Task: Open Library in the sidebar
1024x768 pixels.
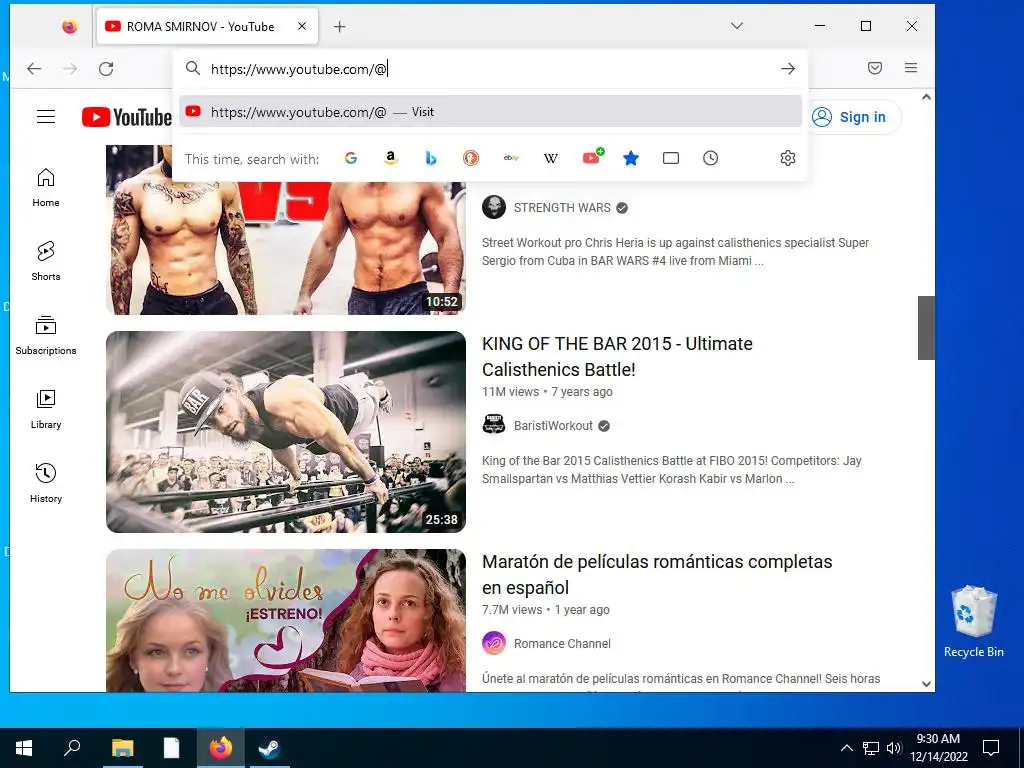Action: click(x=46, y=409)
